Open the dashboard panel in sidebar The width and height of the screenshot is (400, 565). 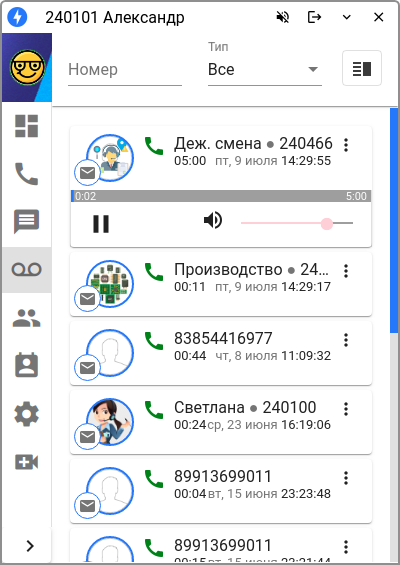tap(26, 126)
